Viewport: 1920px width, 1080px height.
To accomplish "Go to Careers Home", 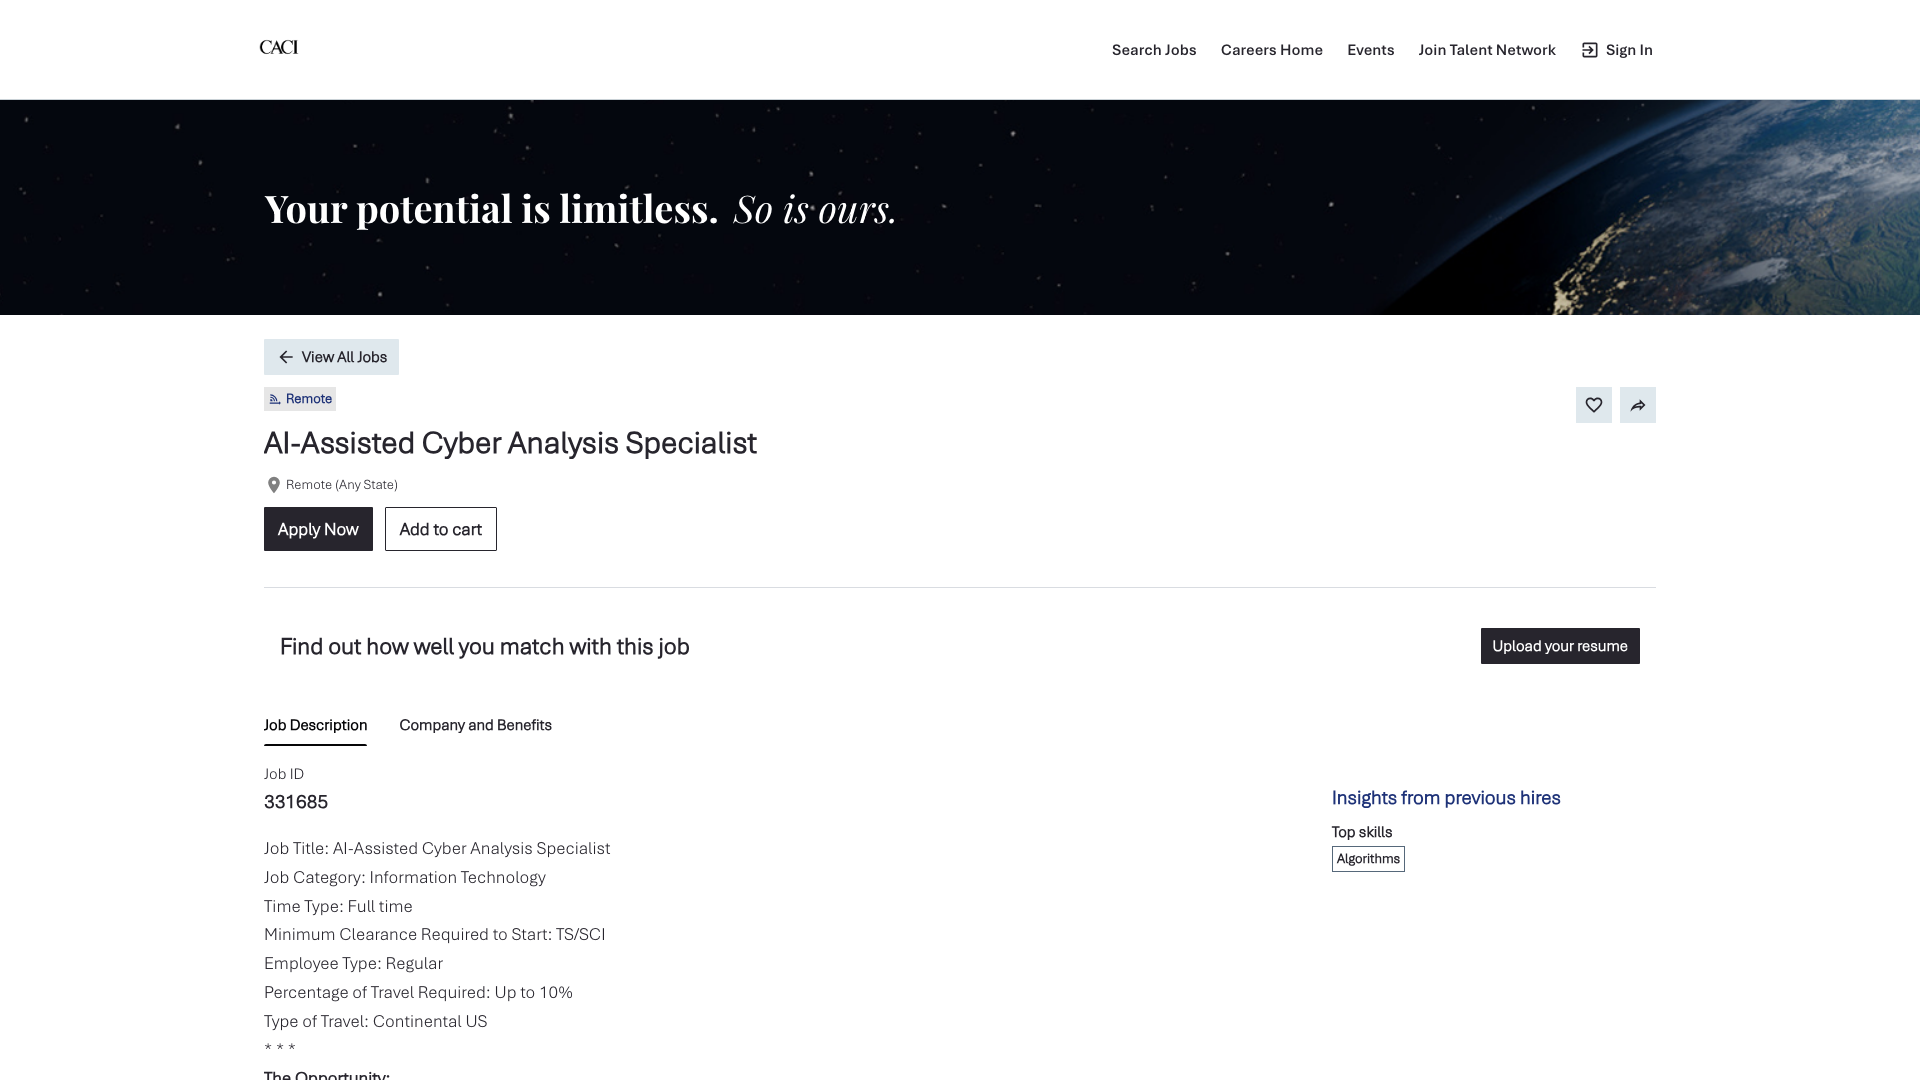I will [1272, 50].
